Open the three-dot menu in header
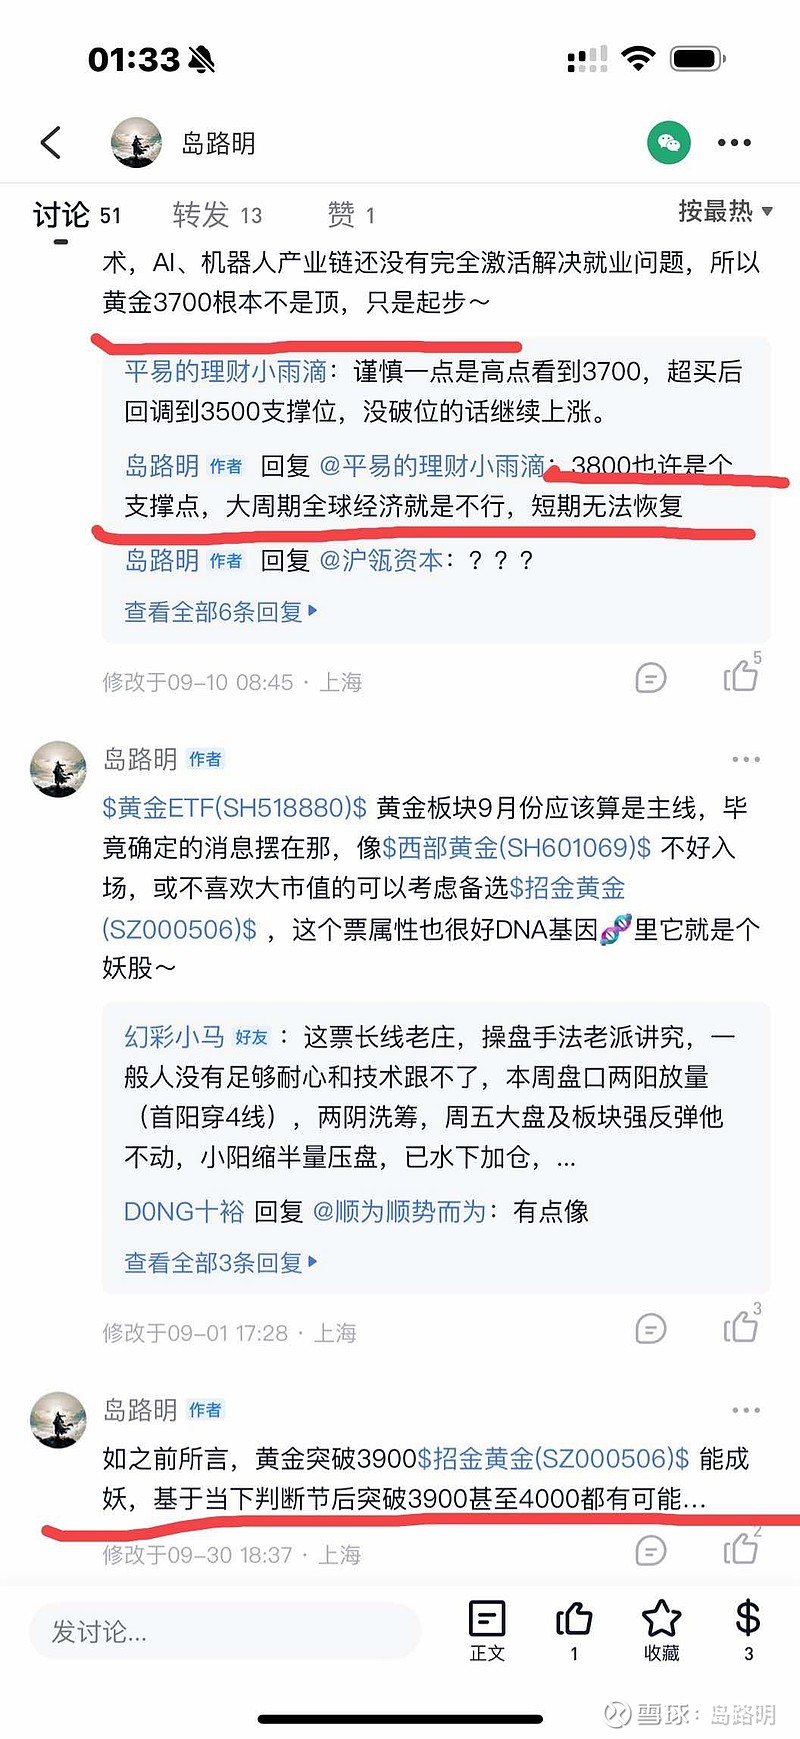800x1739 pixels. tap(734, 143)
